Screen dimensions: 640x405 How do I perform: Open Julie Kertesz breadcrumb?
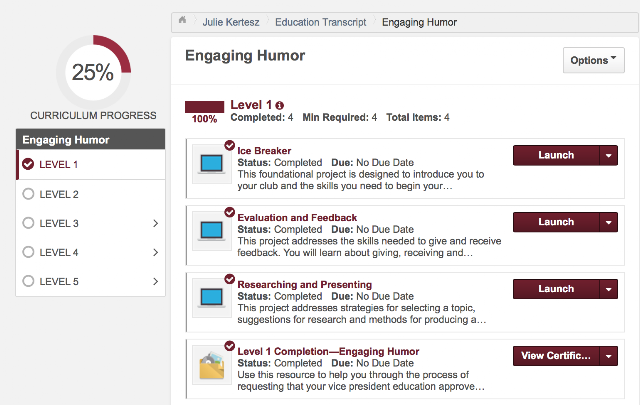point(231,22)
